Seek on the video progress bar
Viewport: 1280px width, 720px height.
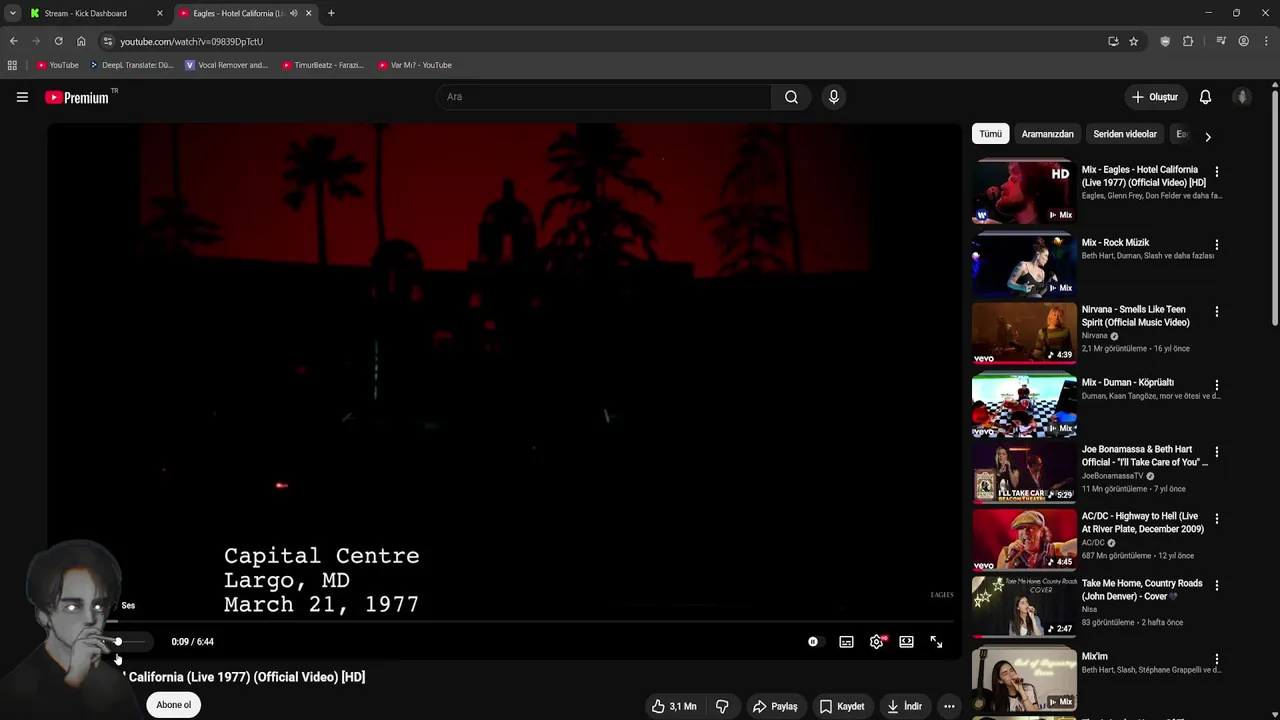[505, 622]
